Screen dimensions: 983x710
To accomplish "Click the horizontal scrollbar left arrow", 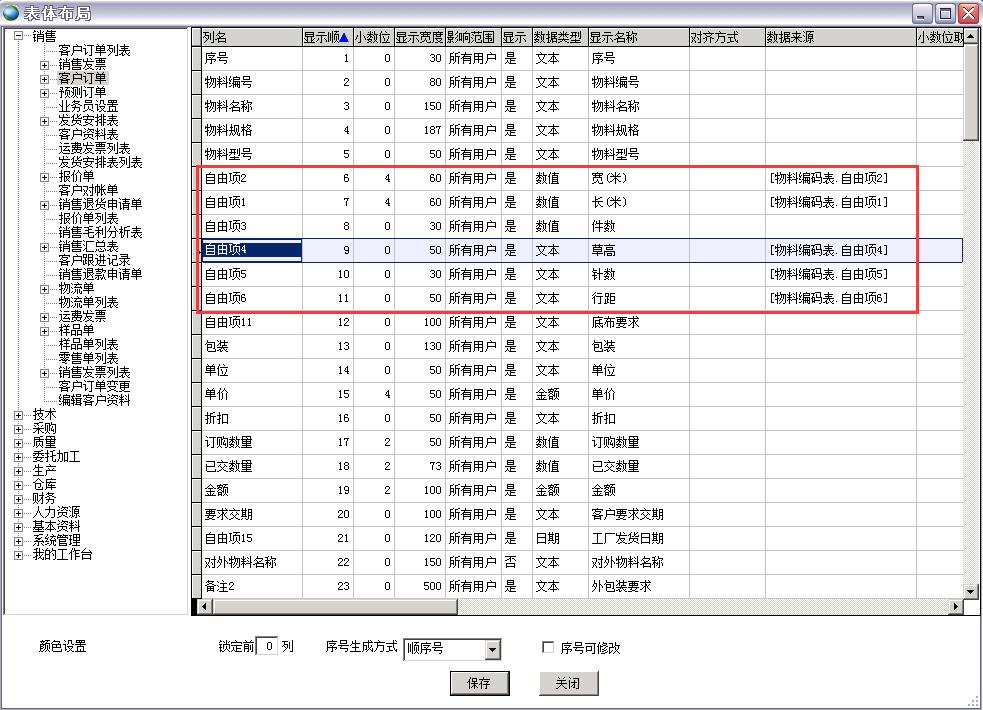I will [205, 607].
